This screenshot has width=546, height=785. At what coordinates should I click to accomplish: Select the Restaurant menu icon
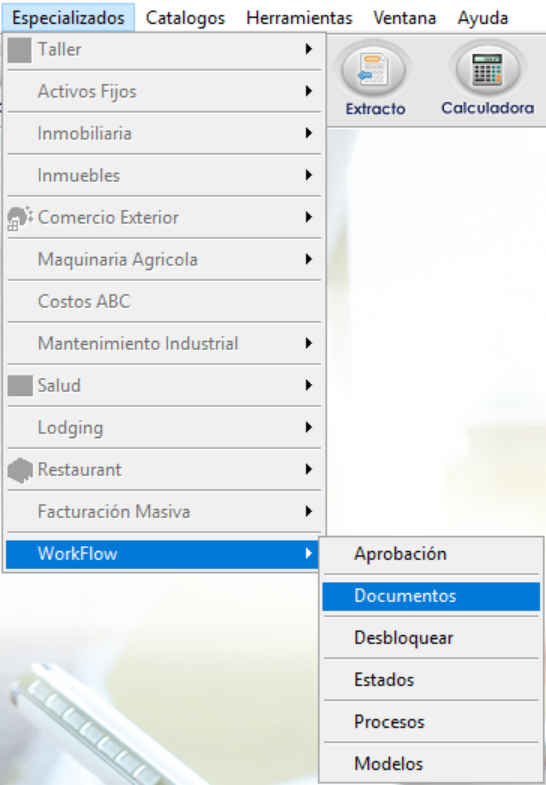pyautogui.click(x=20, y=470)
